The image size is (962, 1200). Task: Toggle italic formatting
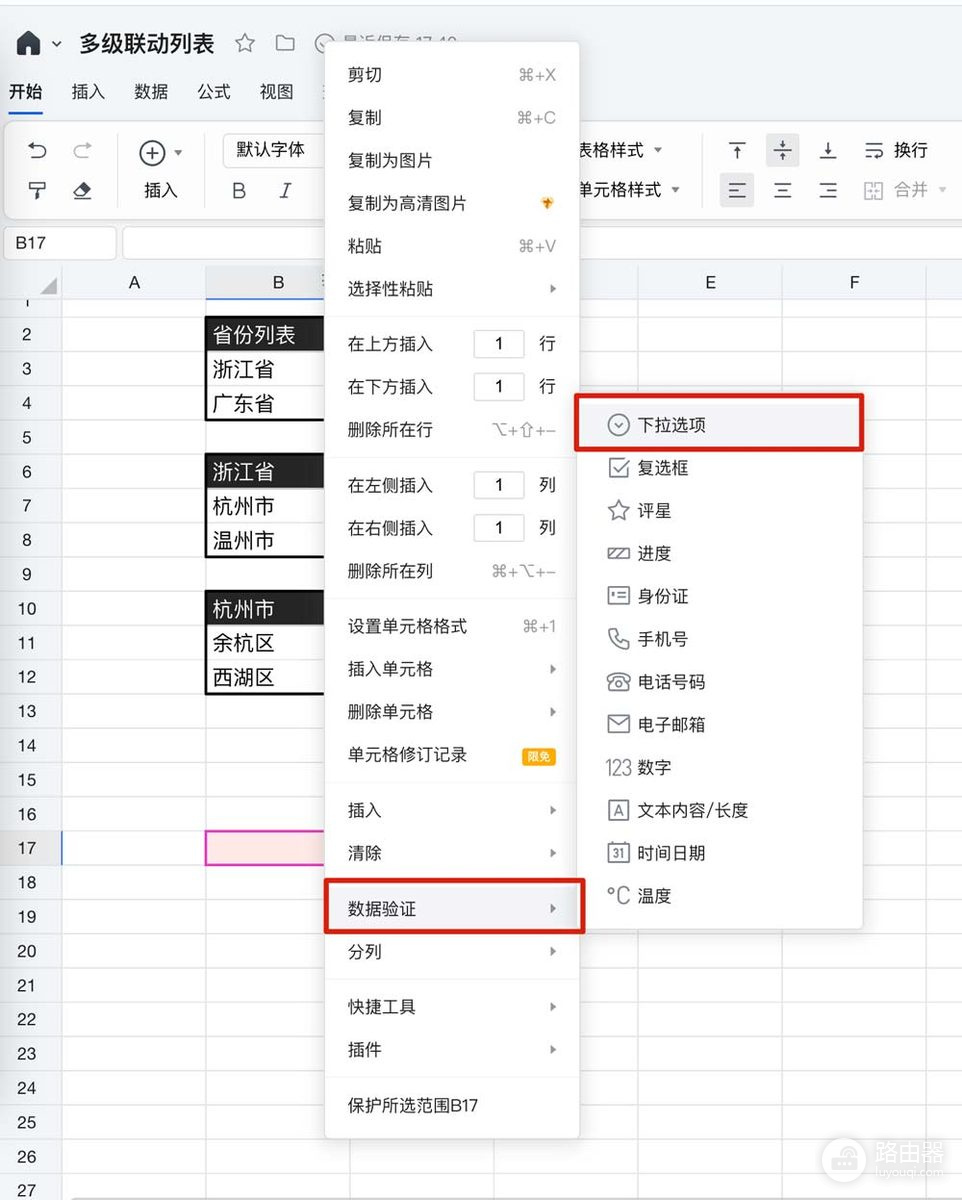(x=285, y=190)
